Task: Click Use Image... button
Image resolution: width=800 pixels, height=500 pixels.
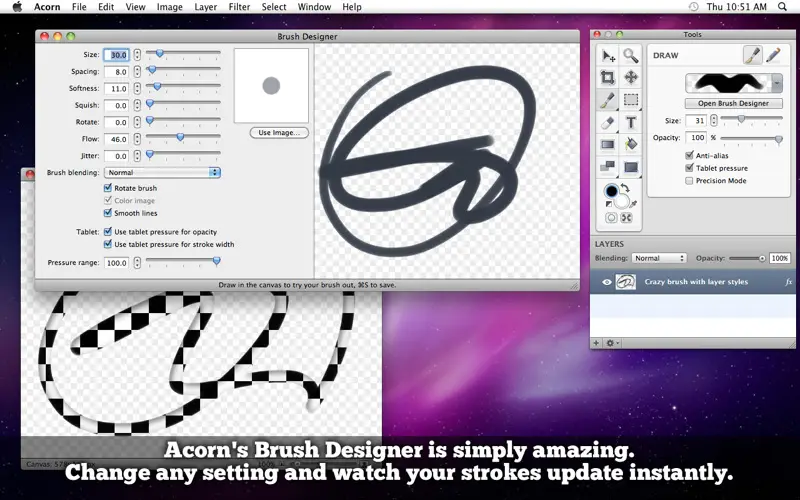Action: coord(279,133)
